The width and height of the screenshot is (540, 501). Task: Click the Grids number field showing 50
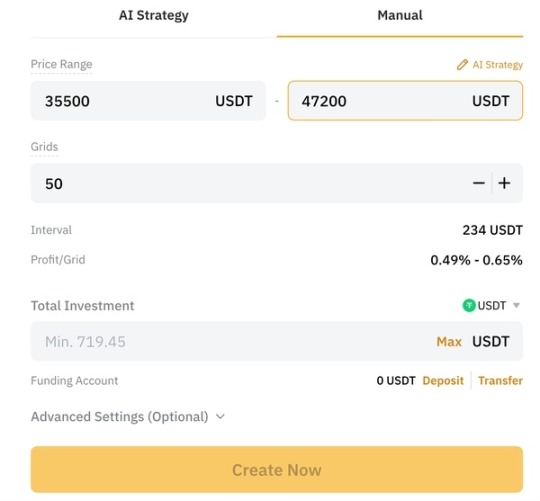(248, 183)
